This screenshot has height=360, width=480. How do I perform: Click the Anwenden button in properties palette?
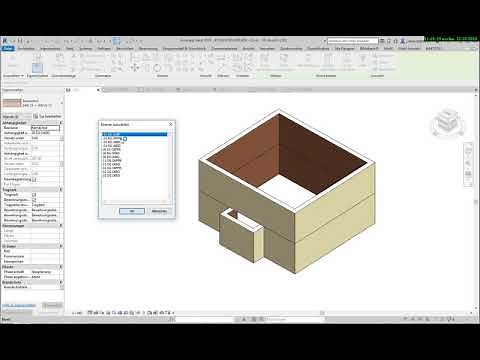[52, 305]
